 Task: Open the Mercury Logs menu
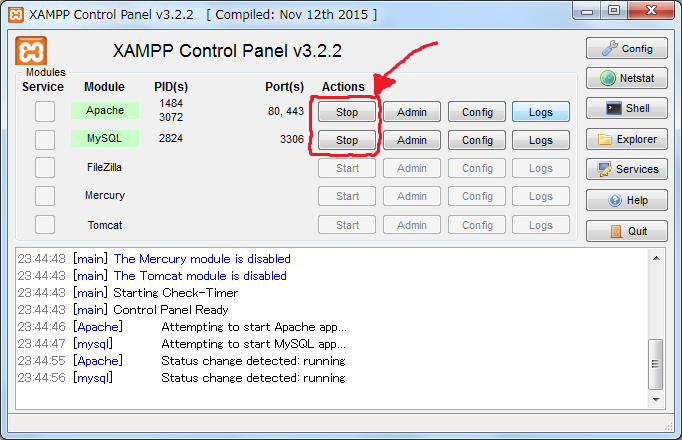coord(541,196)
